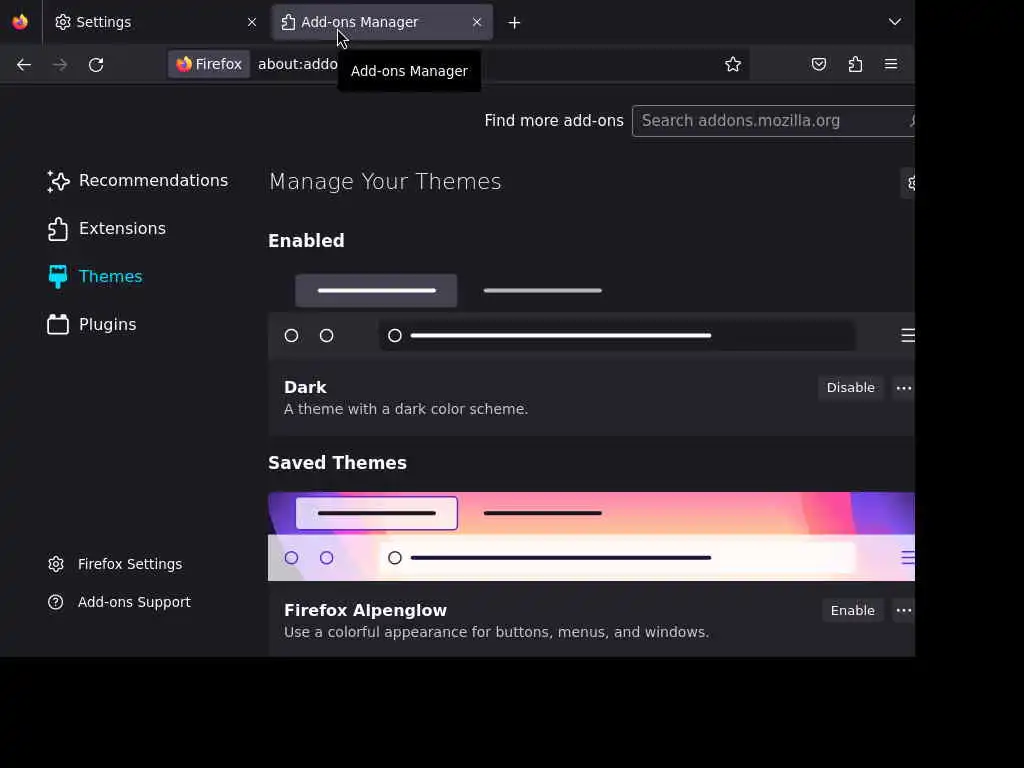1024x768 pixels.
Task: Open more options for Firefox Alpenglow
Action: point(904,611)
